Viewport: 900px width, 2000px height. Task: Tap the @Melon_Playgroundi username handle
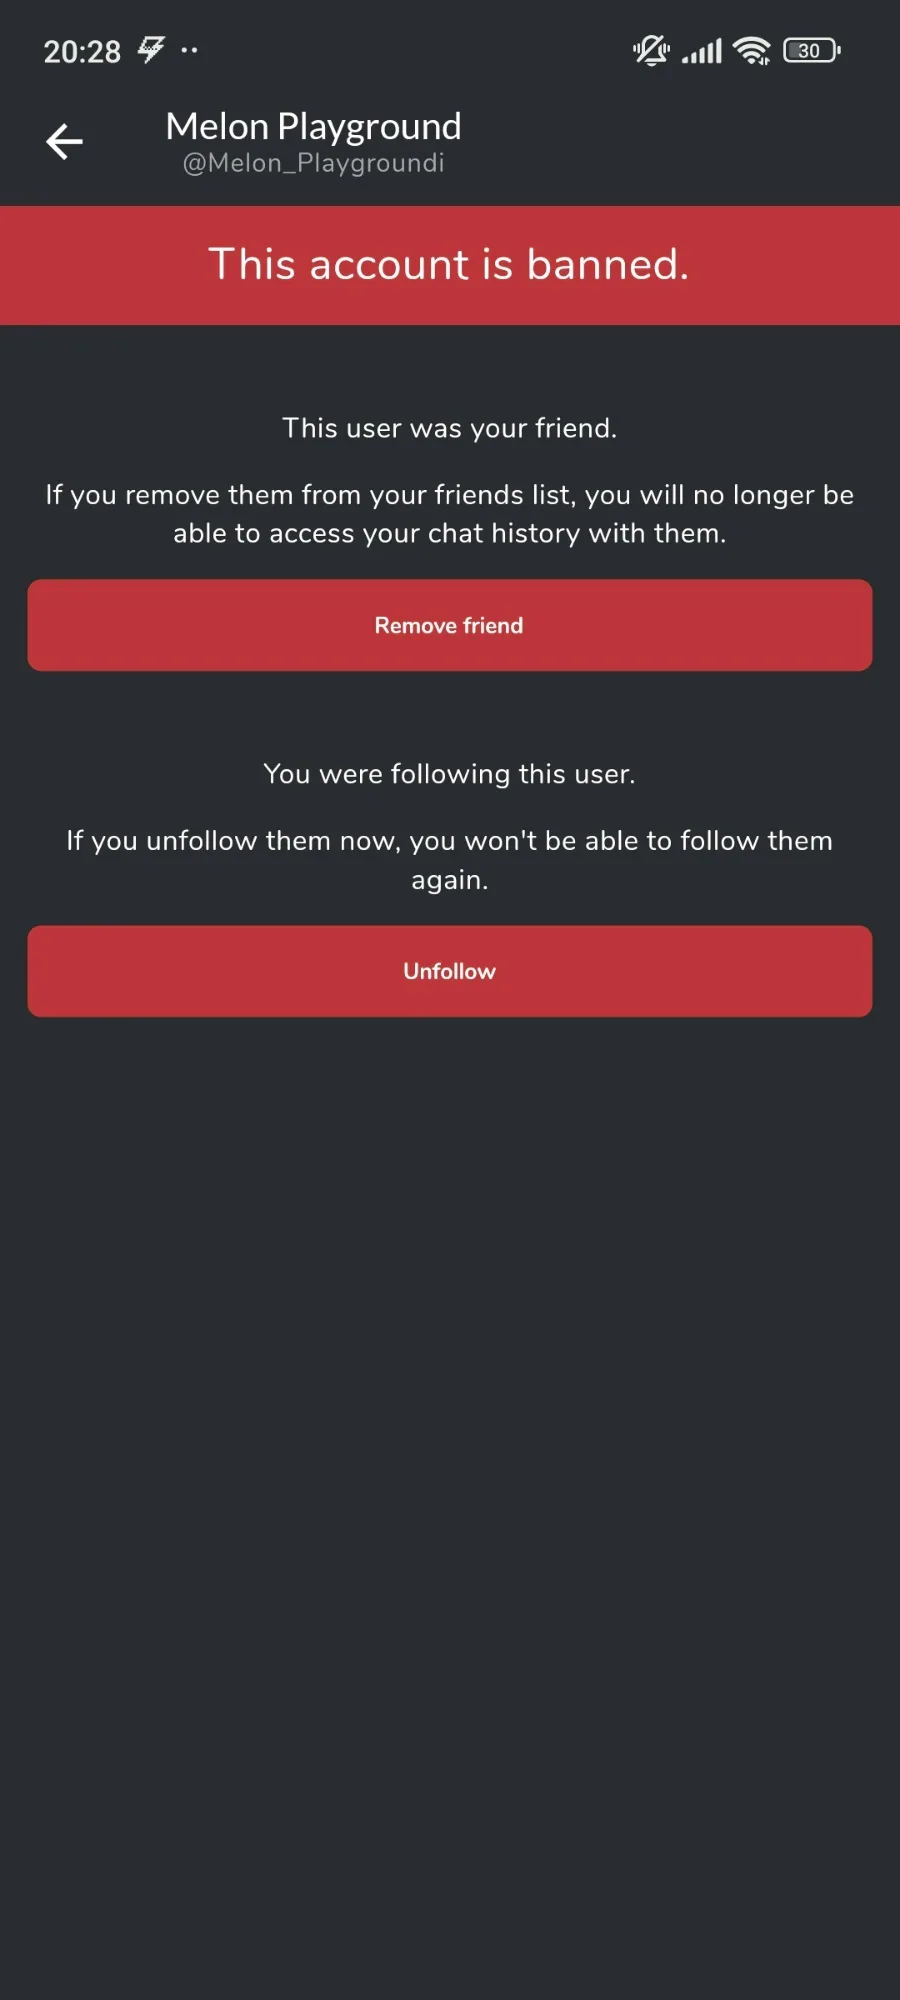(313, 163)
